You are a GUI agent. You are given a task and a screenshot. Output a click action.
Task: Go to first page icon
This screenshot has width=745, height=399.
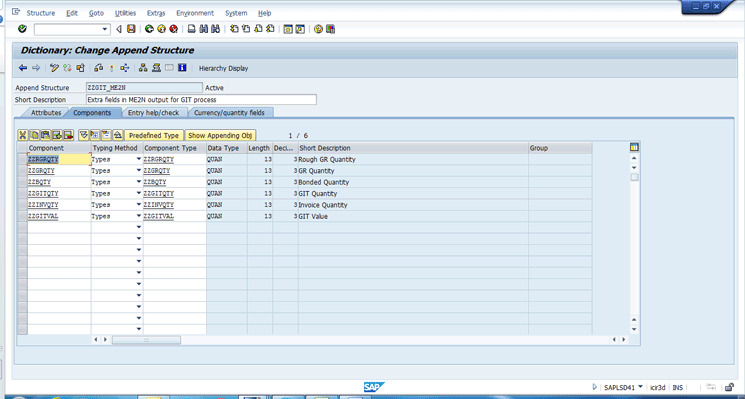(234, 29)
